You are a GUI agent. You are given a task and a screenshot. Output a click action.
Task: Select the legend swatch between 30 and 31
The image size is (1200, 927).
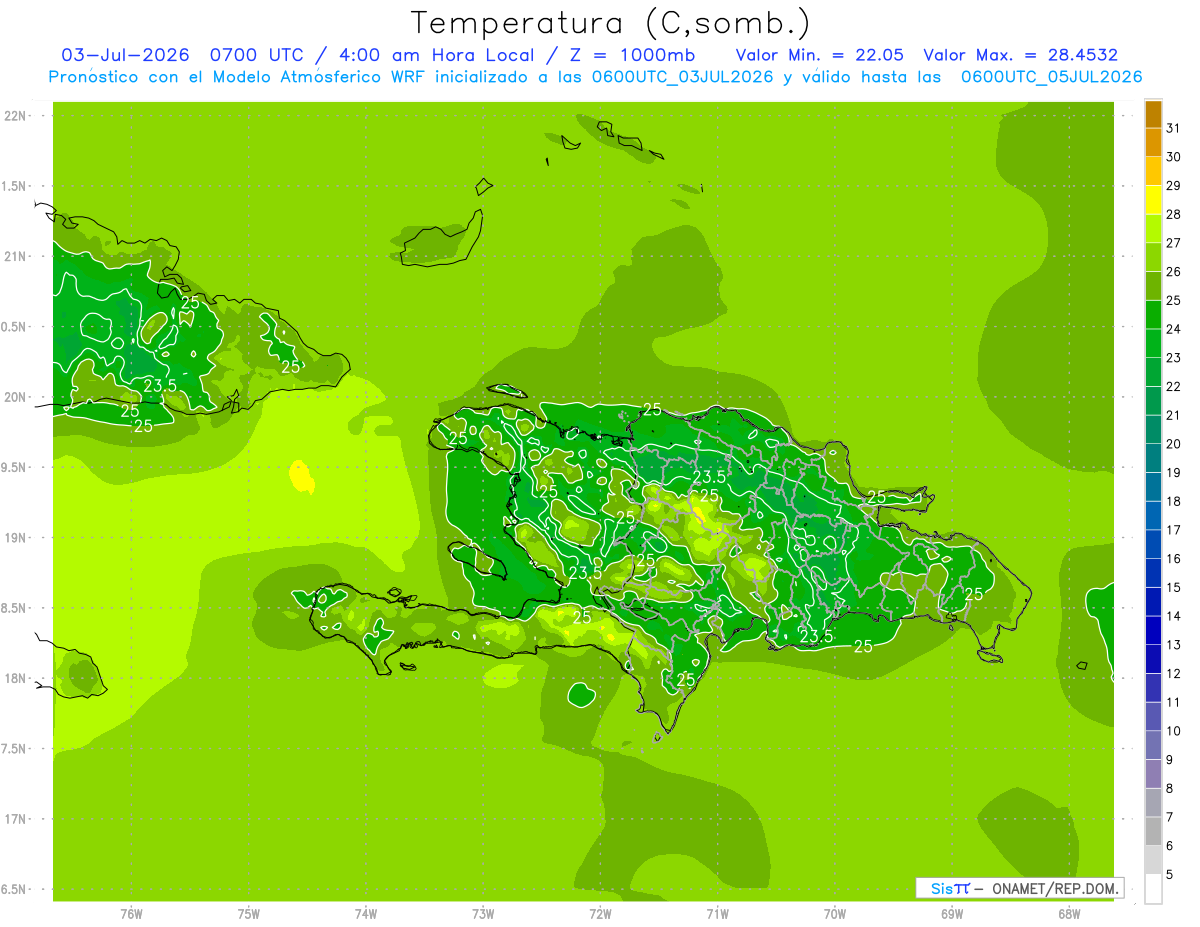[x=1153, y=142]
